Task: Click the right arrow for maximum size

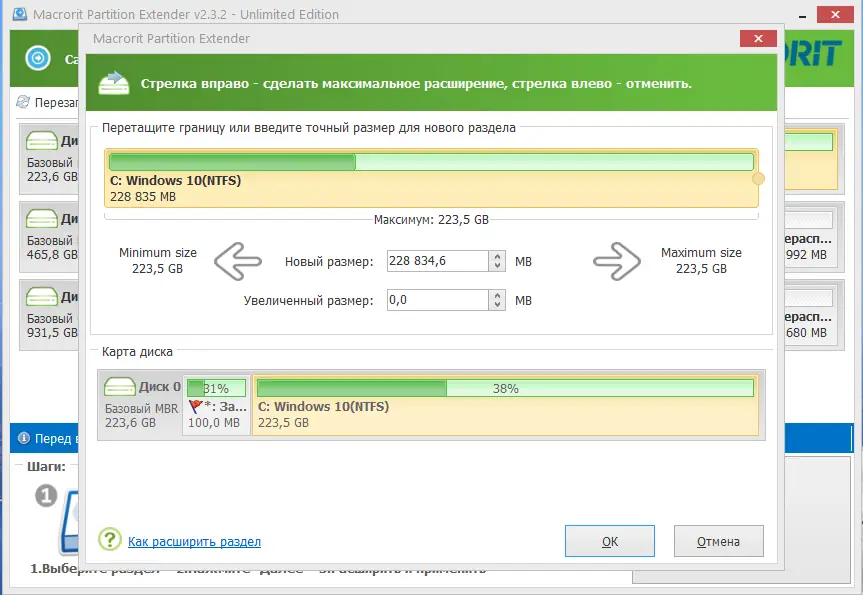Action: click(616, 261)
